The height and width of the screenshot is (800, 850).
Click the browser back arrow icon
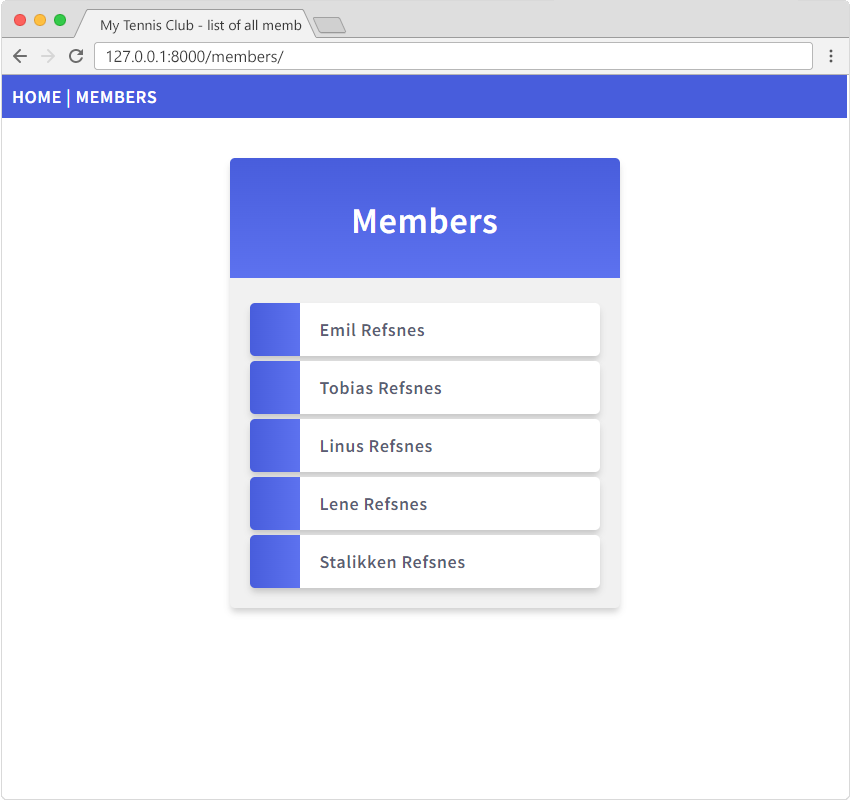tap(20, 56)
